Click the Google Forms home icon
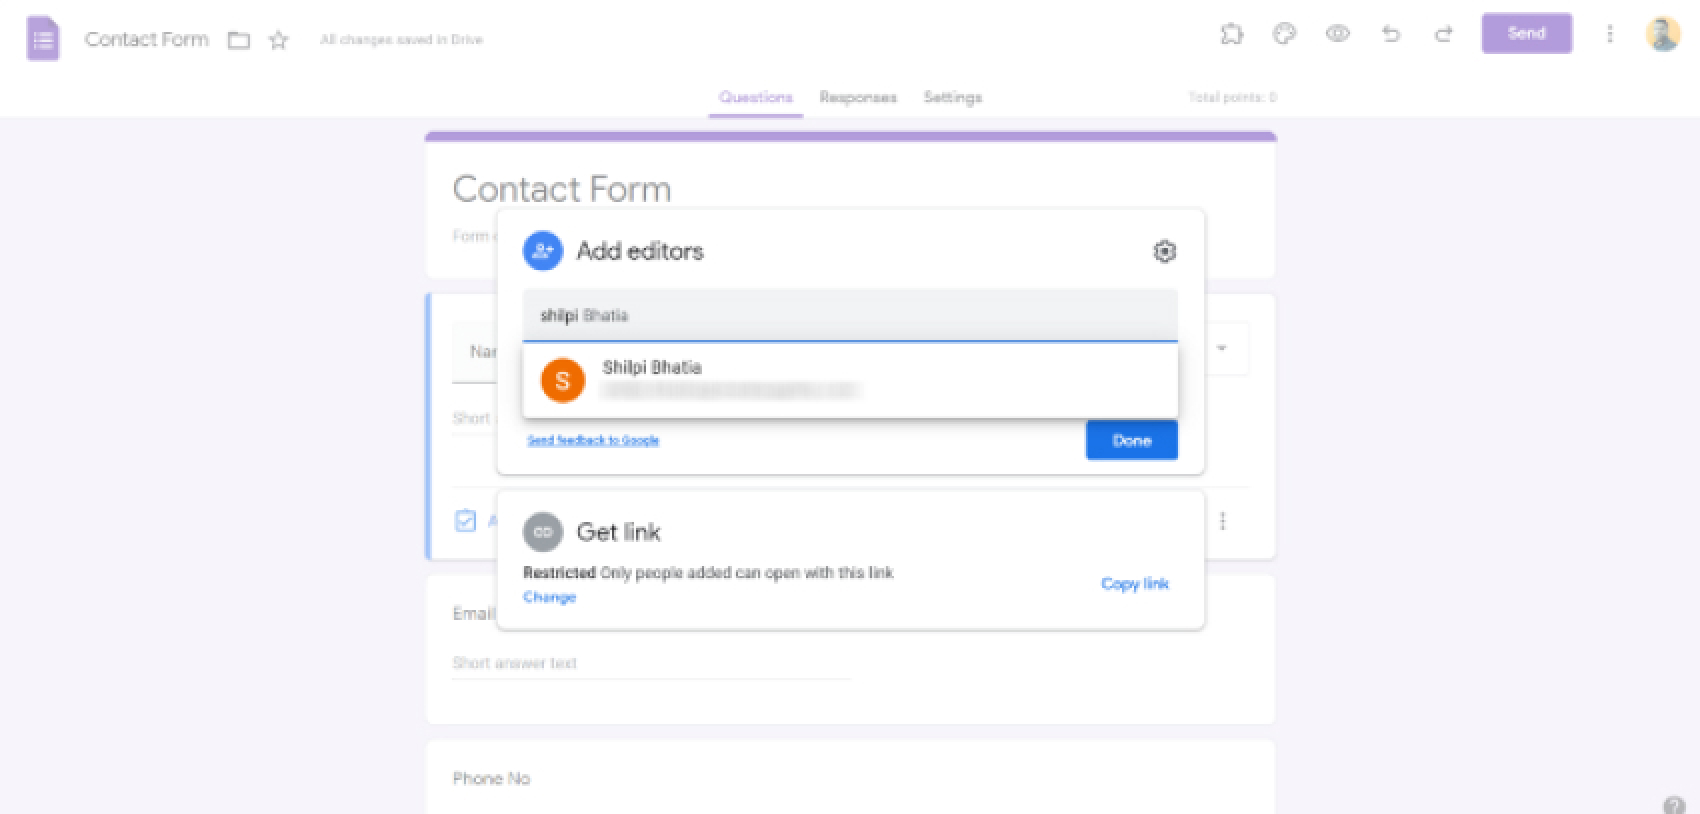The image size is (1700, 814). (43, 40)
